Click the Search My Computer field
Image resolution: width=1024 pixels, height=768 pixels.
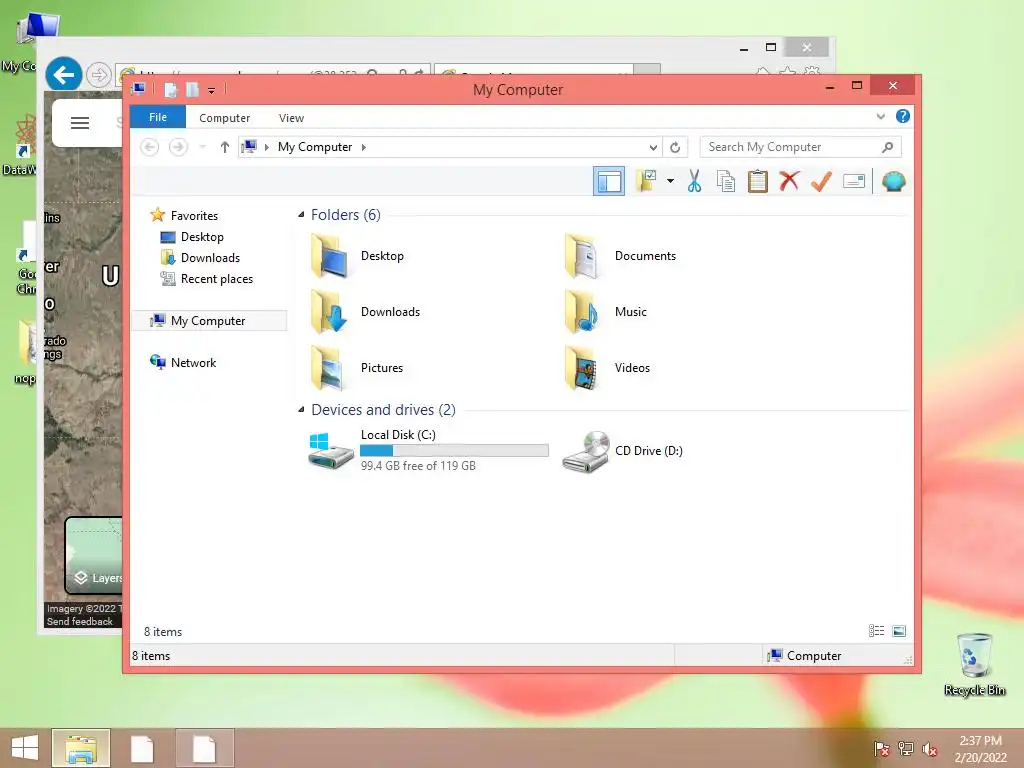click(x=800, y=147)
